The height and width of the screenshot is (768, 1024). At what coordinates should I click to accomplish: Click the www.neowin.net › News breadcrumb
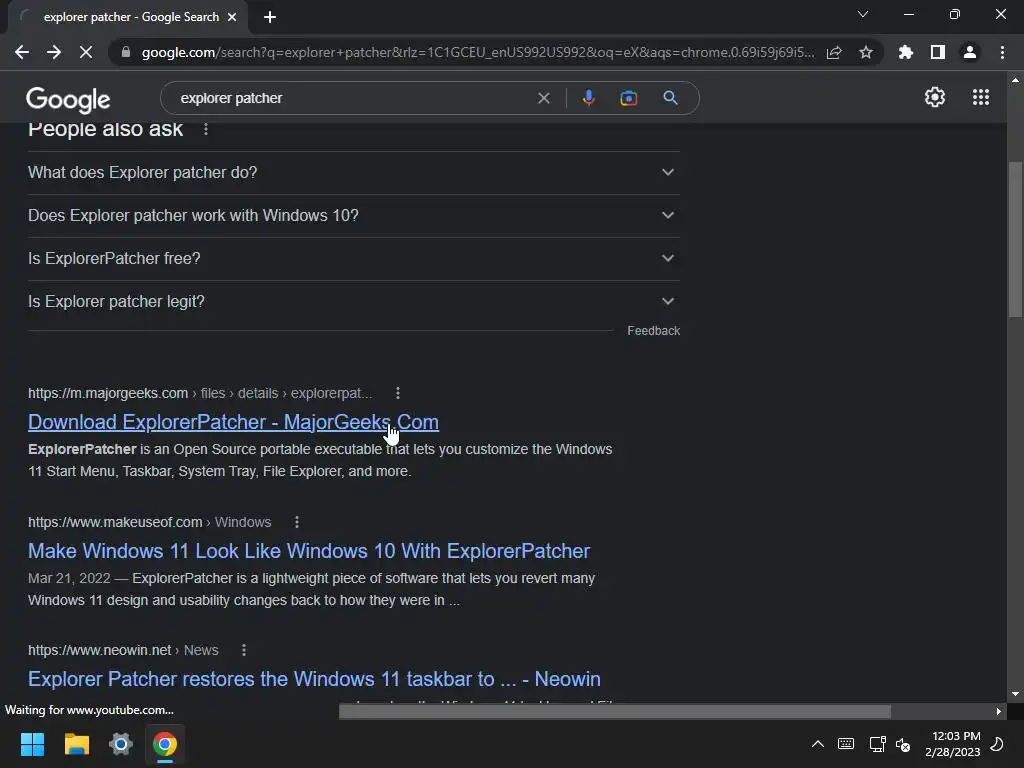click(x=123, y=650)
